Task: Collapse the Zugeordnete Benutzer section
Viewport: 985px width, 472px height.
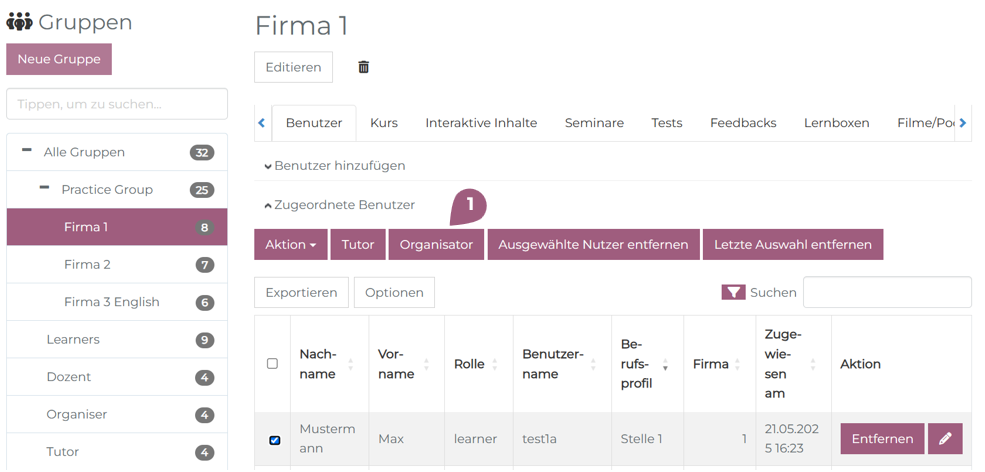Action: [x=339, y=205]
